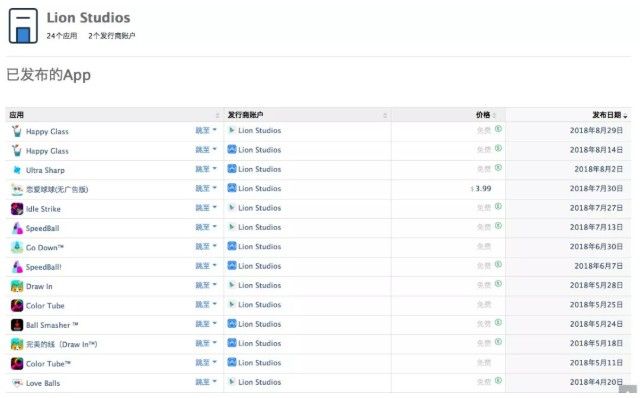Click in-app purchase icon in Happy Glass 8月29日 row
Screen dimensions: 643x398
point(498,129)
